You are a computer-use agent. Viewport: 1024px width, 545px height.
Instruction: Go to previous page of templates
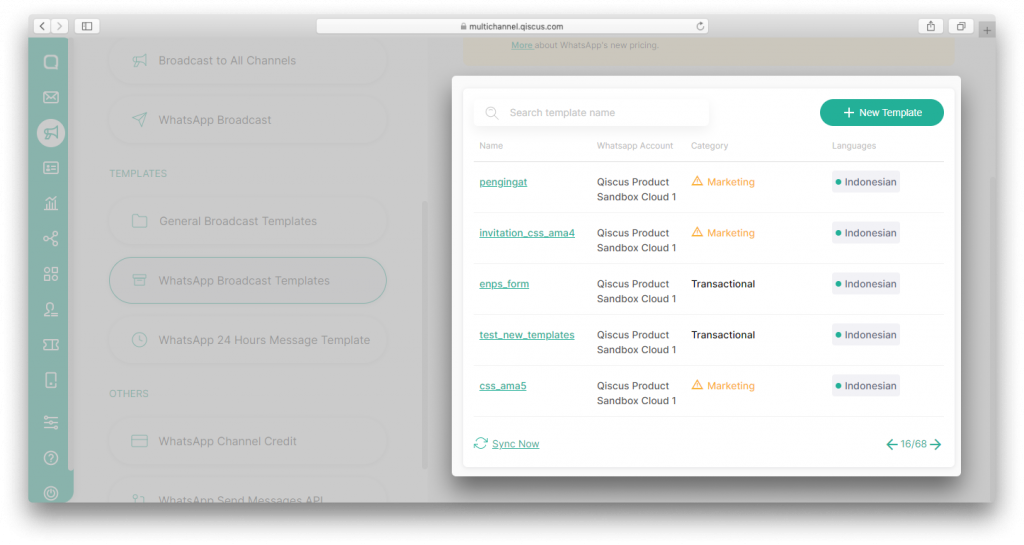[891, 445]
